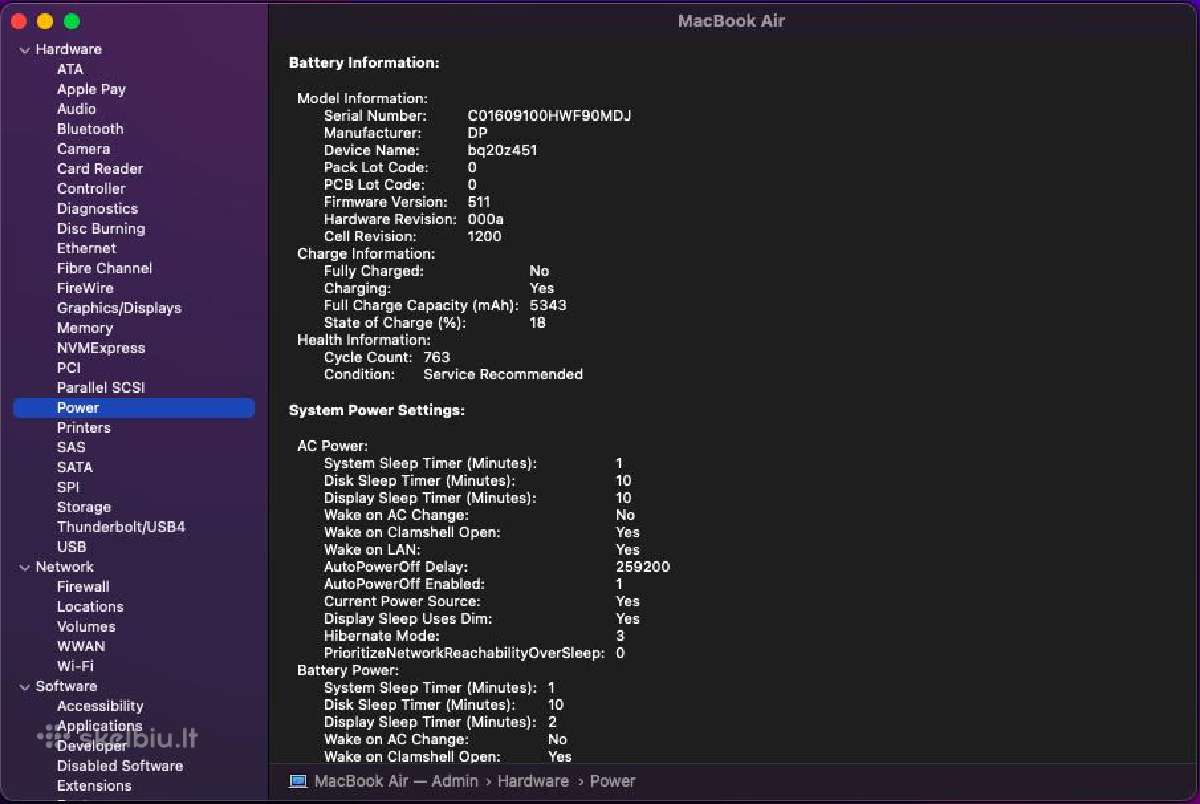
Task: Select Wi-Fi in the sidebar
Action: click(x=75, y=666)
